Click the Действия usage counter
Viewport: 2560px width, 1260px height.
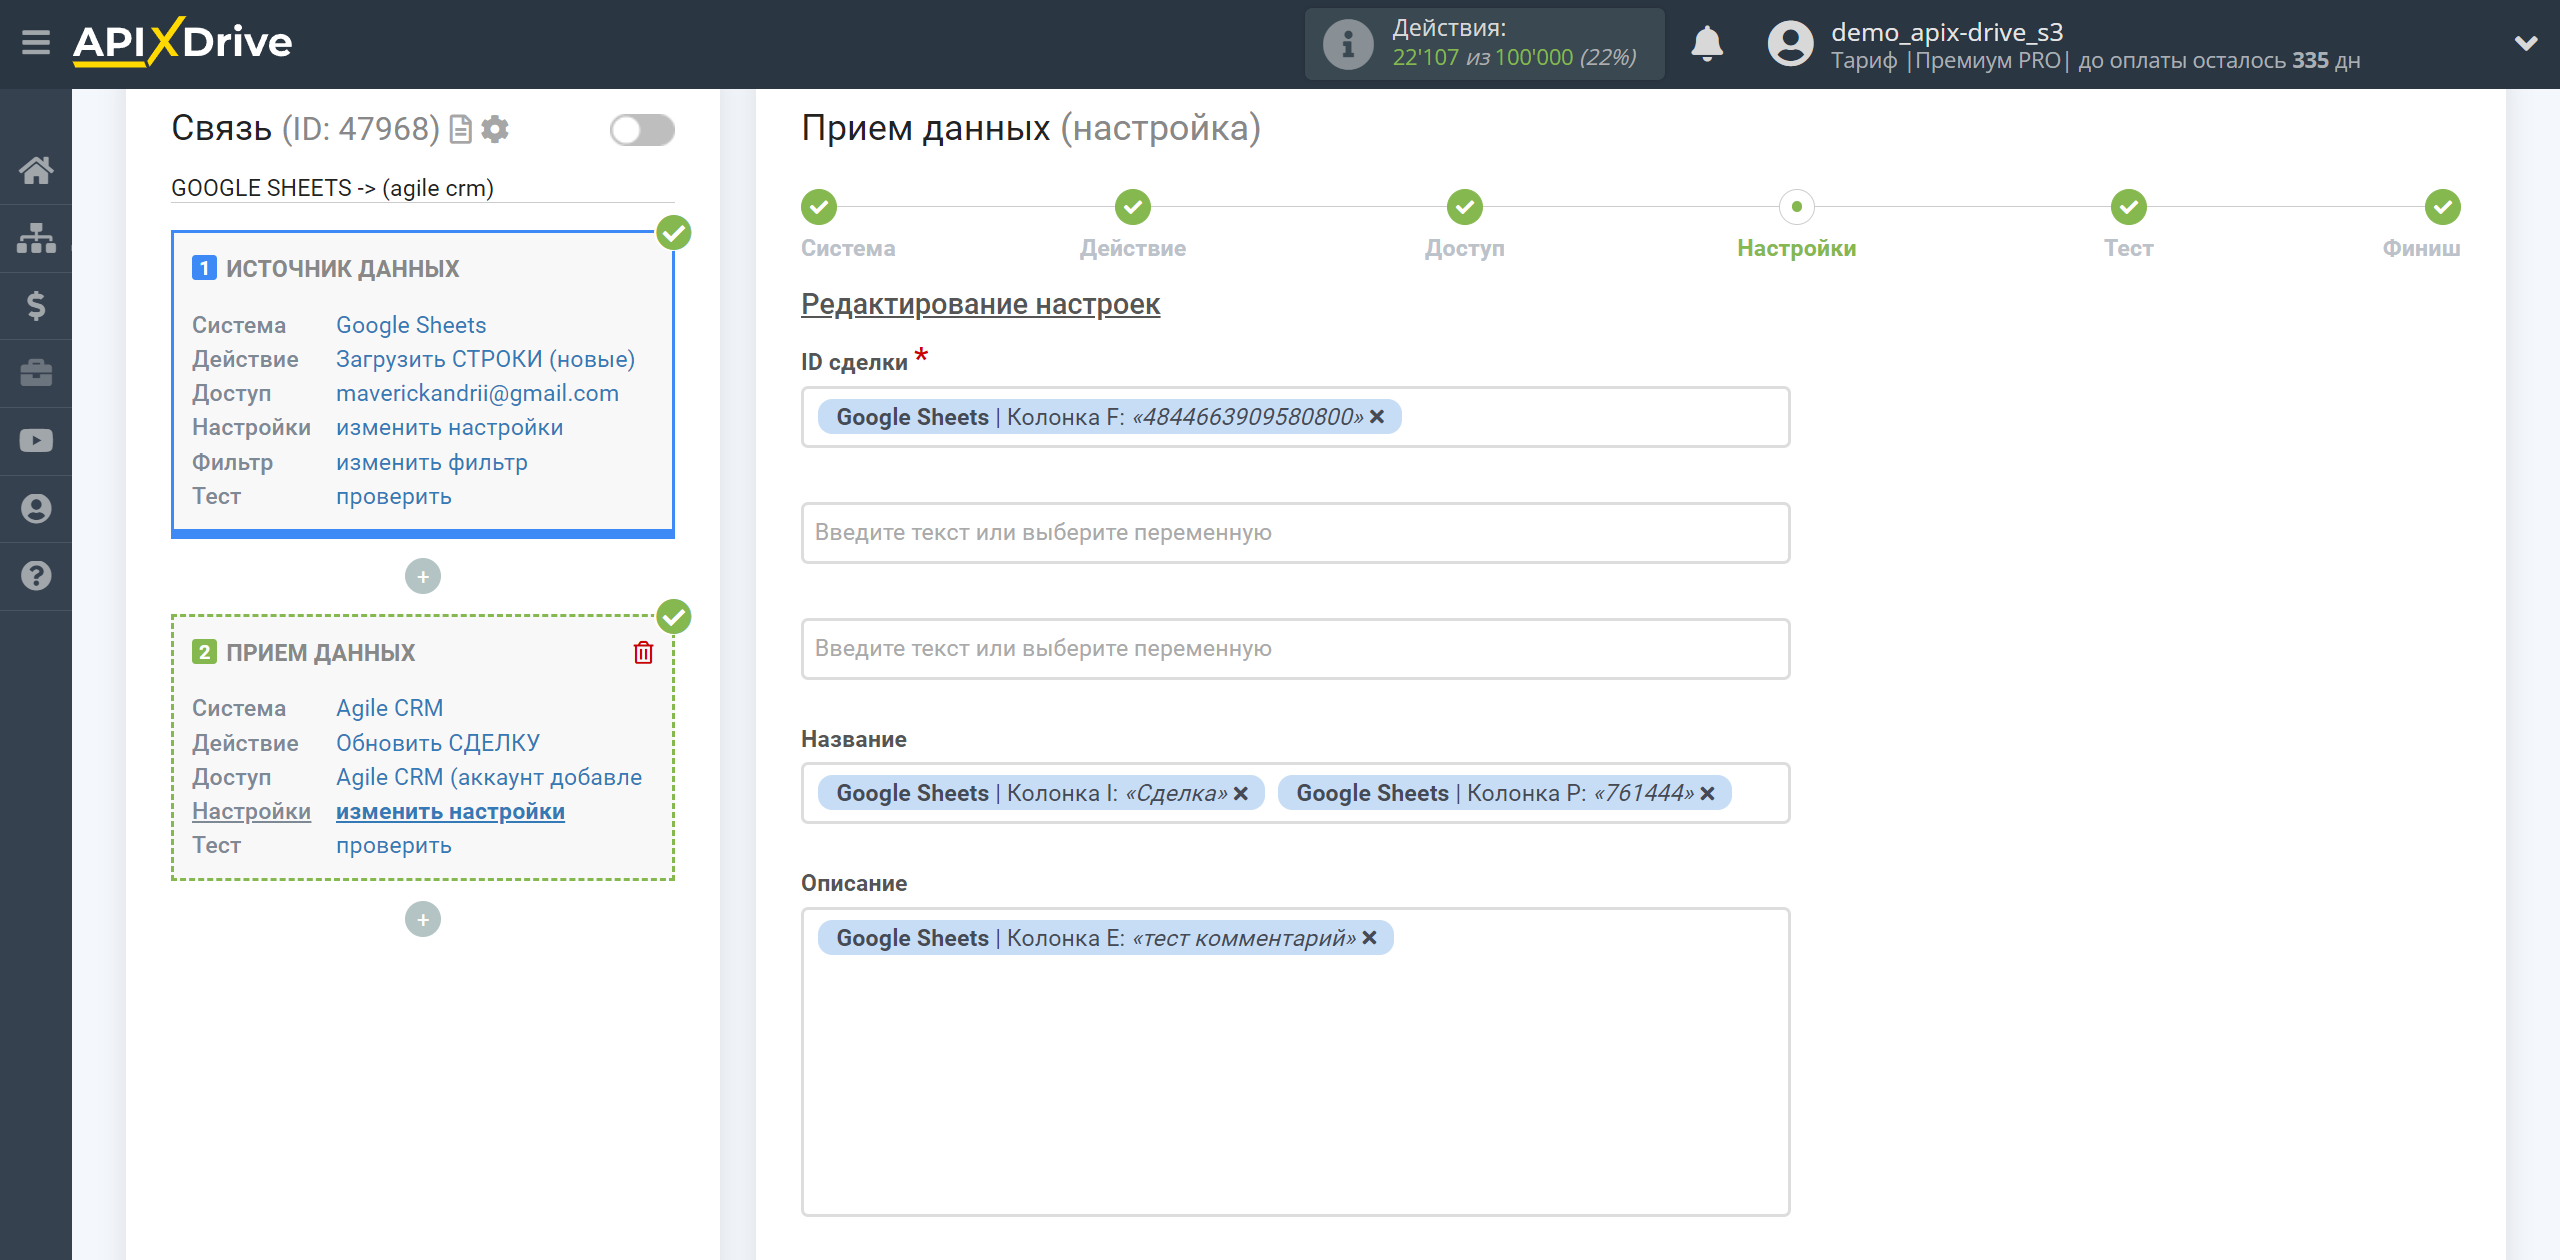coord(1485,44)
